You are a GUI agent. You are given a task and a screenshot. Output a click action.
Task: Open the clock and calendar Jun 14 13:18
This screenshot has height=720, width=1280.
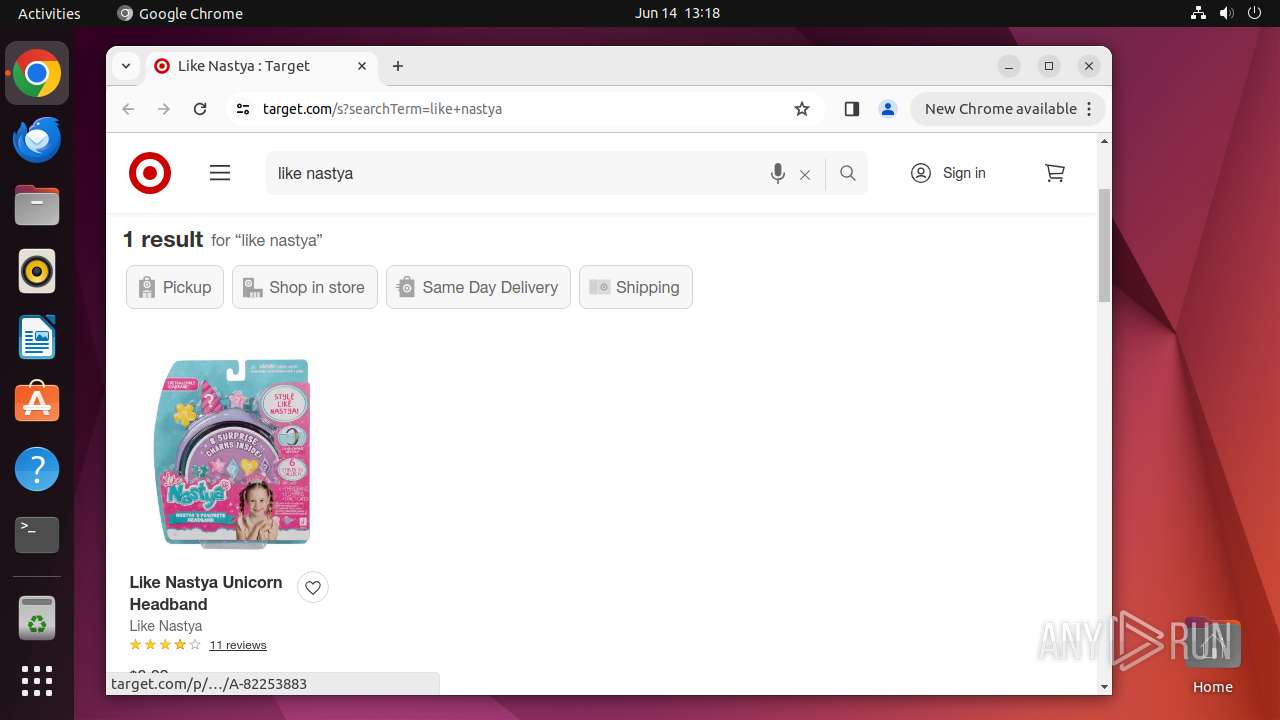677,13
